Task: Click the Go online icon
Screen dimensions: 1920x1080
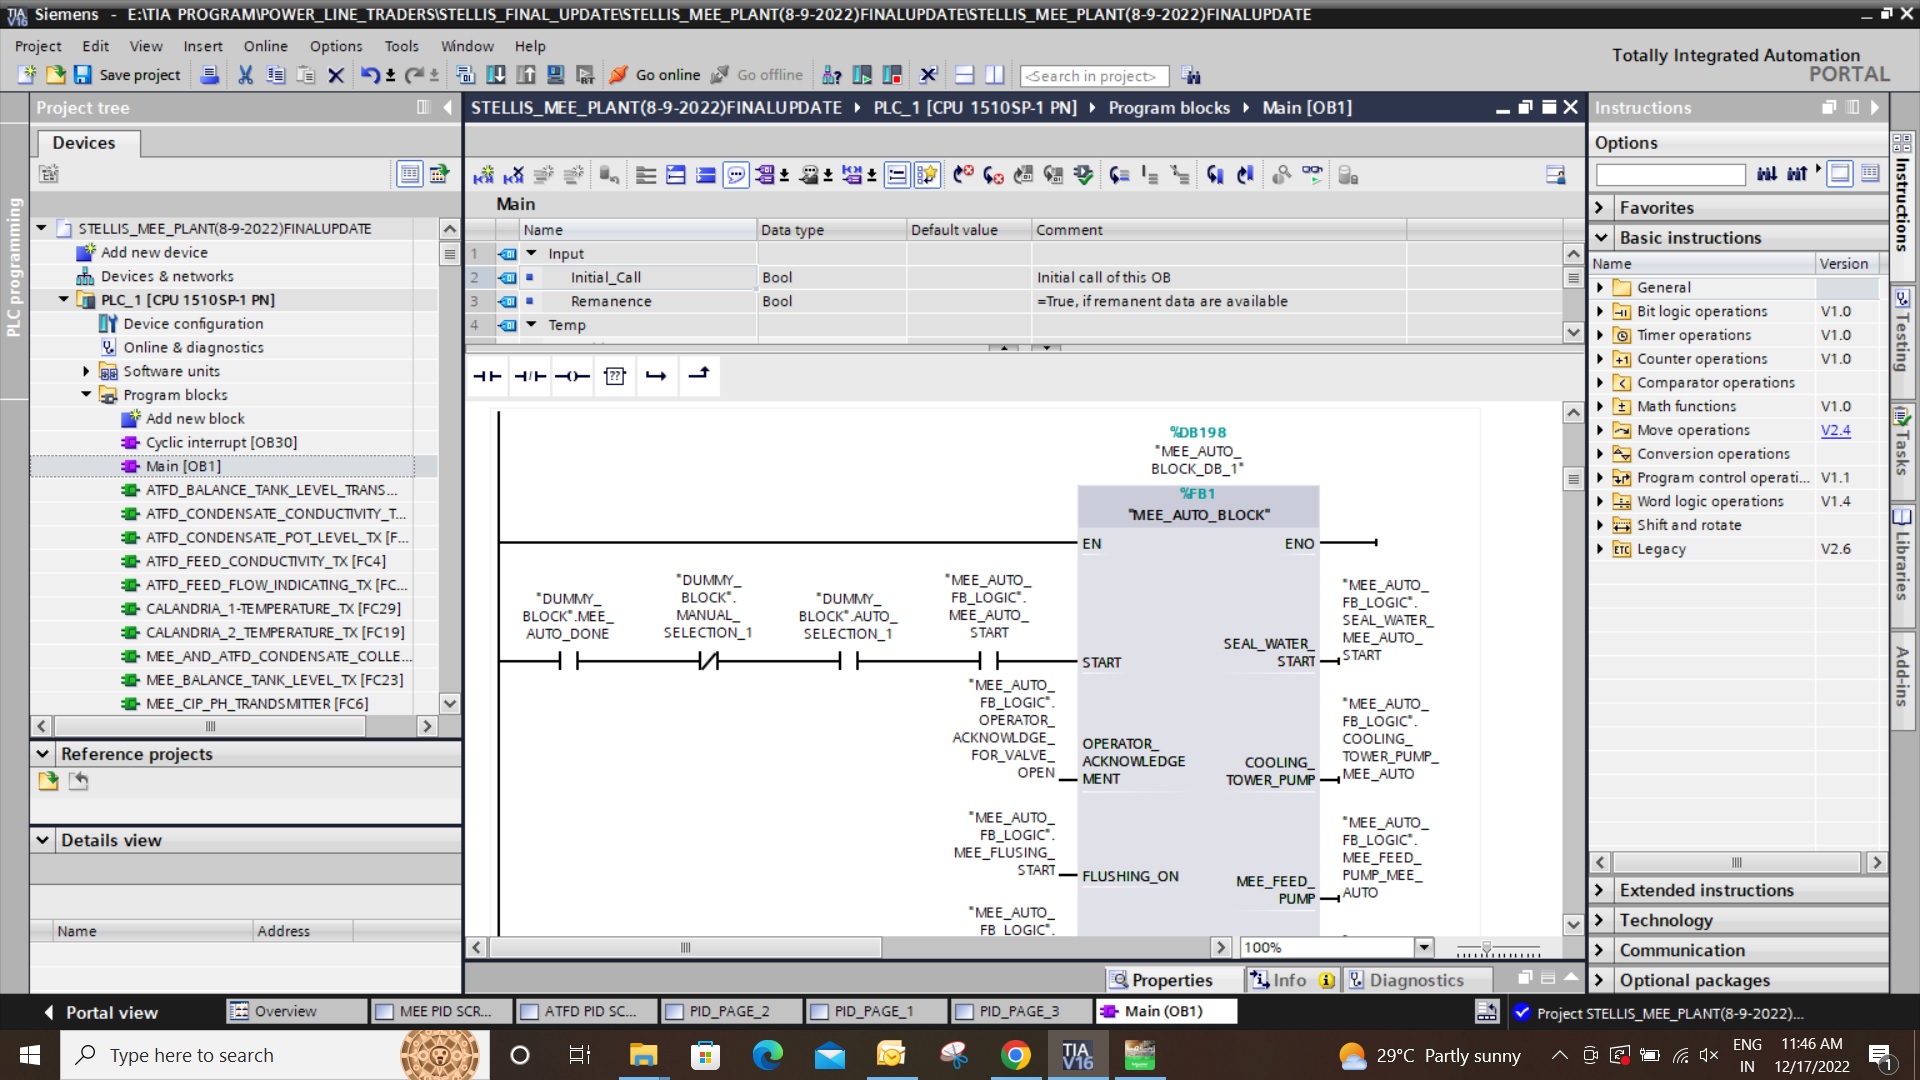Action: coord(619,75)
